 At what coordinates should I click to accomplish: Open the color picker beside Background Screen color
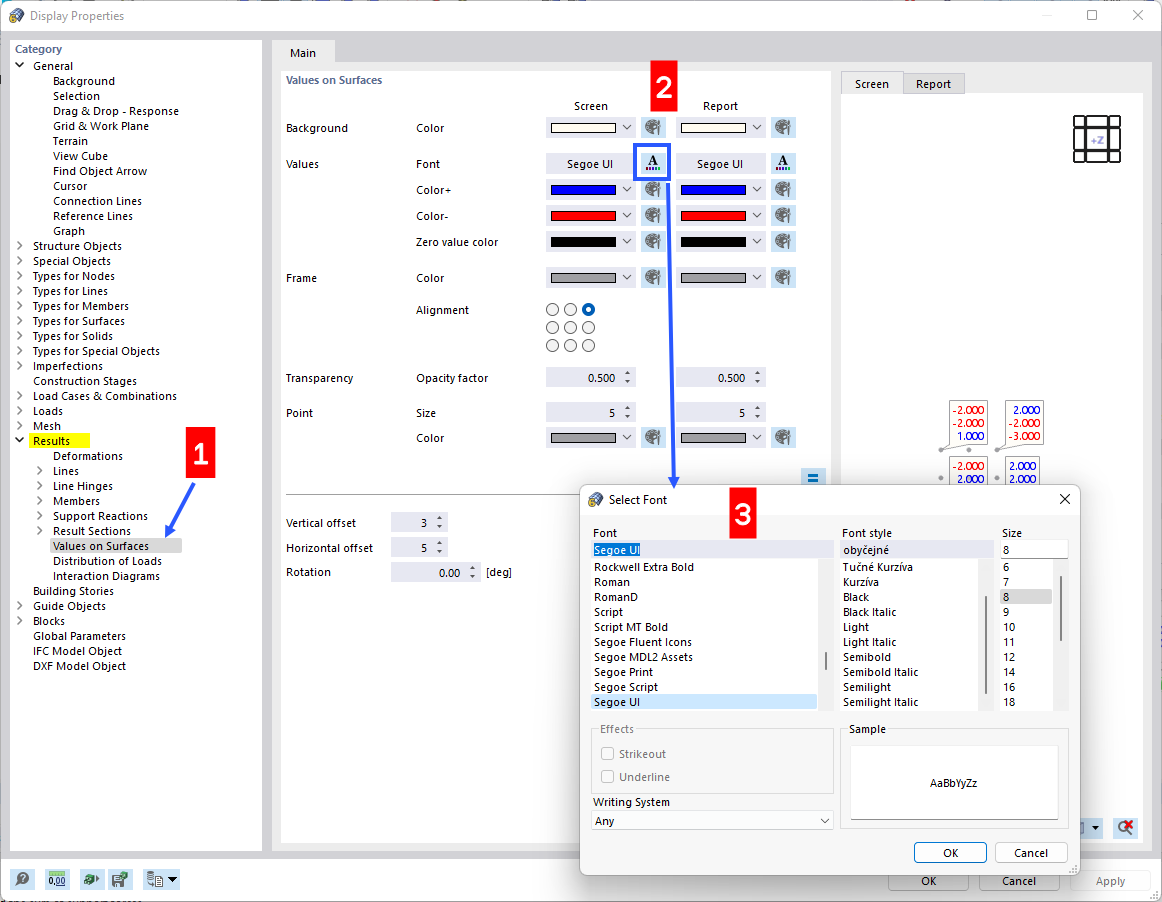(653, 127)
